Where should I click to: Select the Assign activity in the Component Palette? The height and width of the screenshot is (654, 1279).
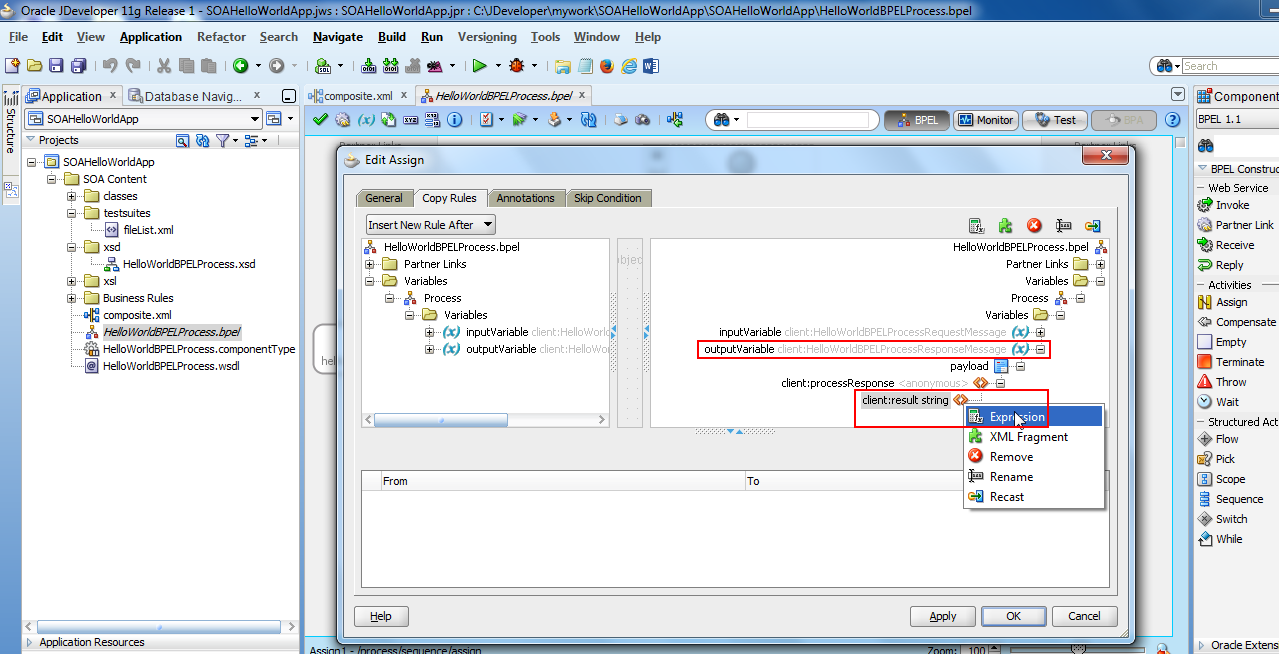(1232, 302)
